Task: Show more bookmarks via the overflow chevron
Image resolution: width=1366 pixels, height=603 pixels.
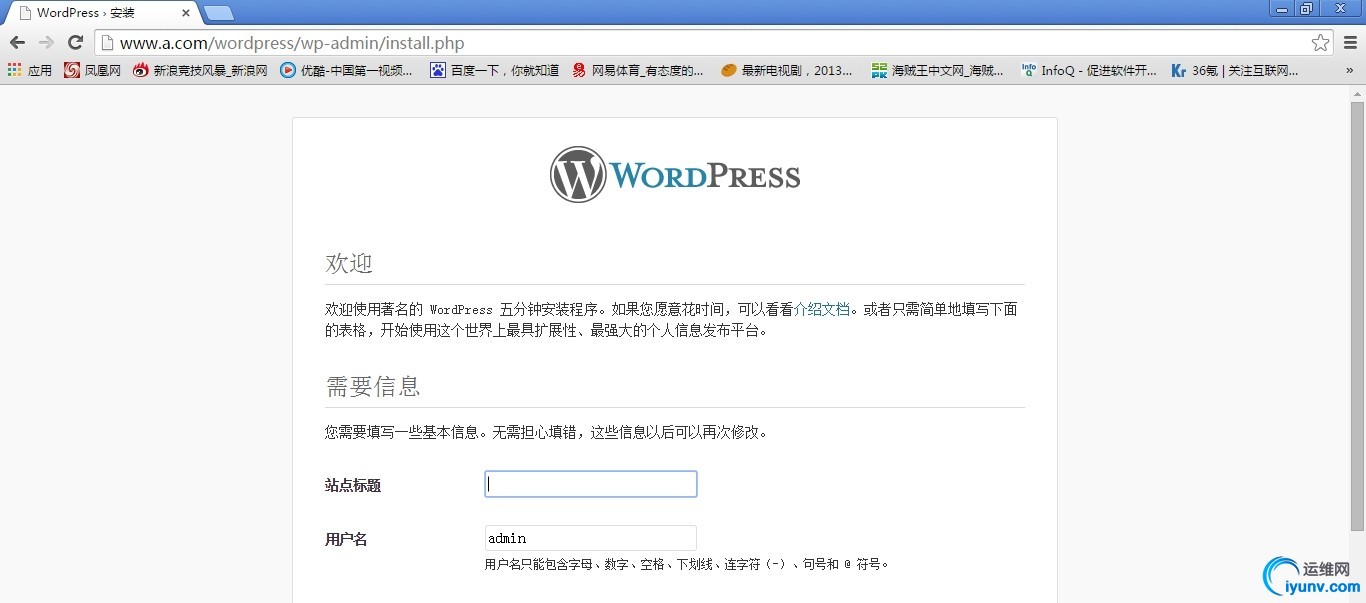Action: (1350, 71)
